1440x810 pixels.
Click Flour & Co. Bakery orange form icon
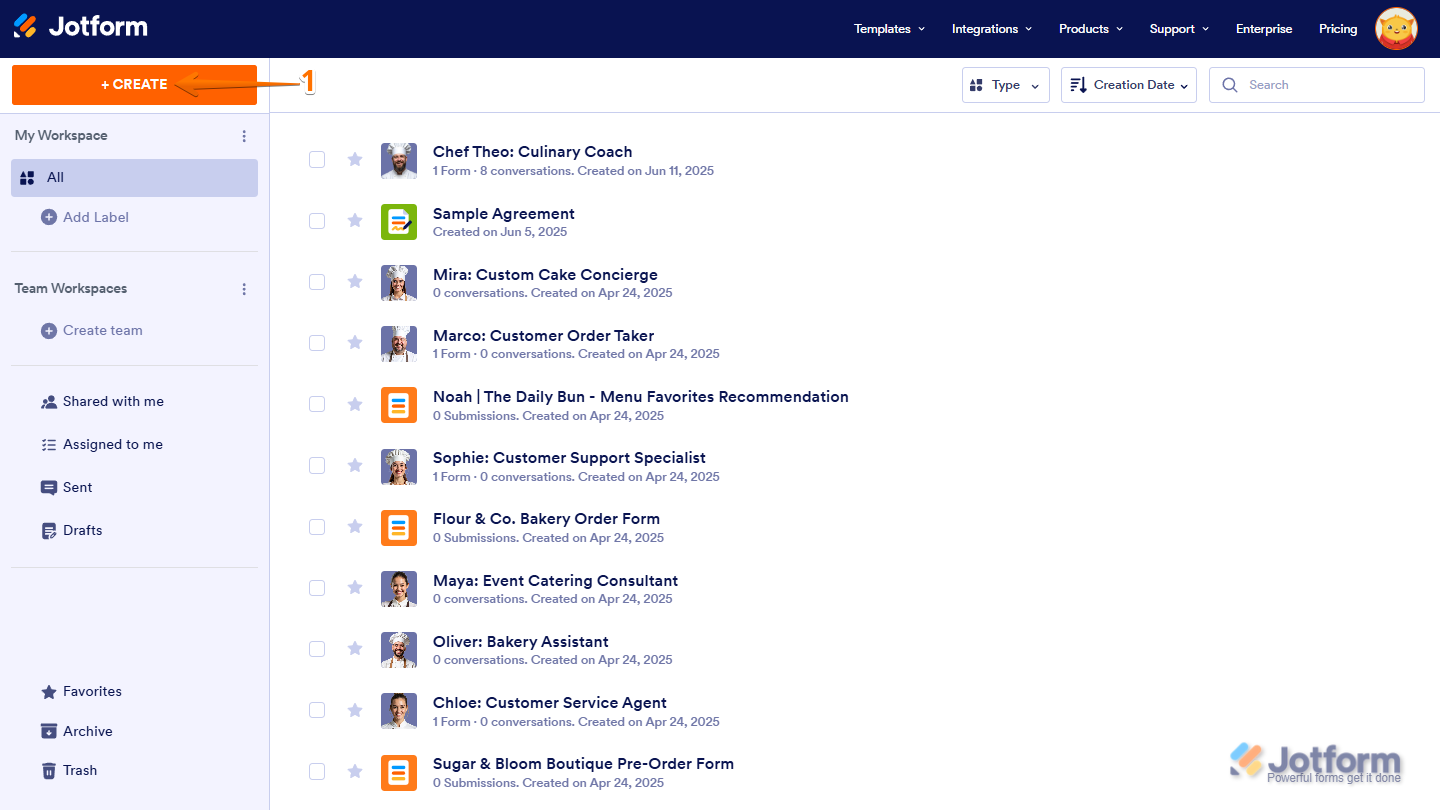pyautogui.click(x=399, y=527)
